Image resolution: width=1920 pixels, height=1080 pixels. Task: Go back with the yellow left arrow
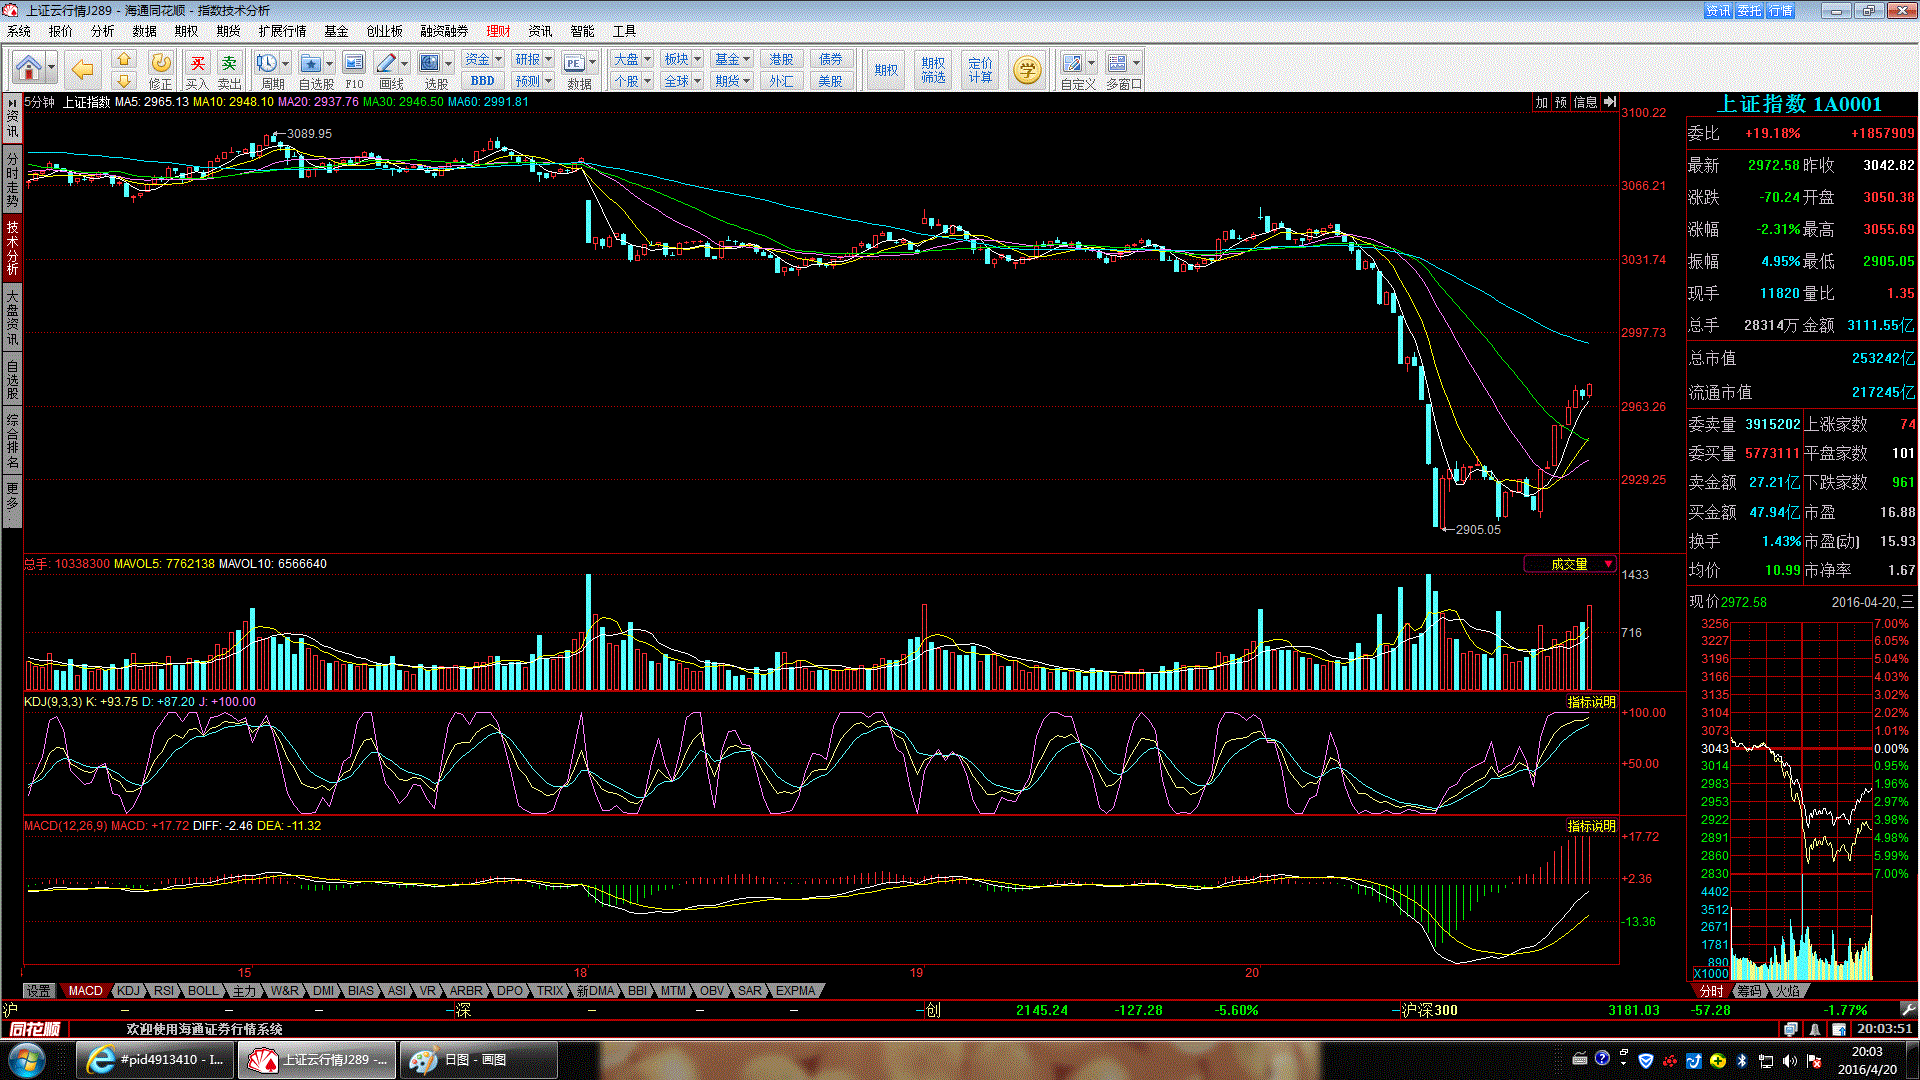pyautogui.click(x=82, y=69)
